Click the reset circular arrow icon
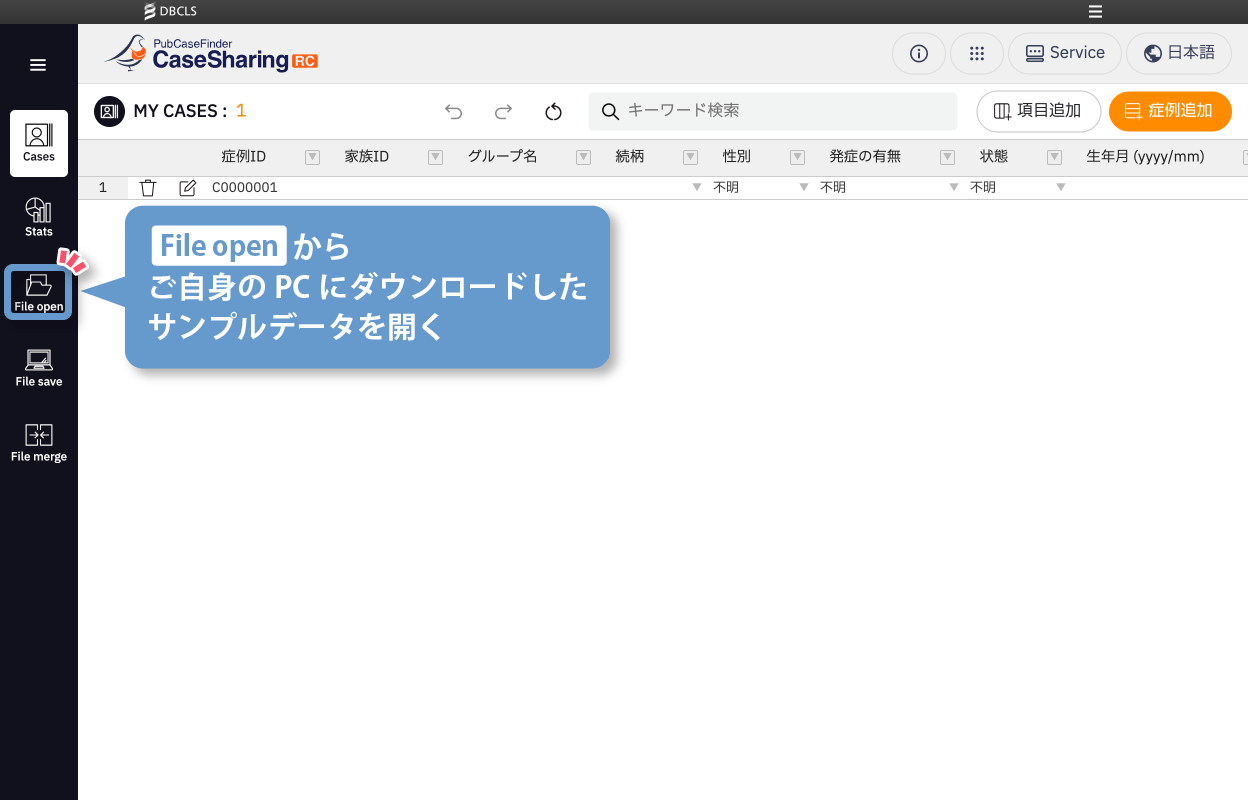The image size is (1248, 800). [x=554, y=112]
